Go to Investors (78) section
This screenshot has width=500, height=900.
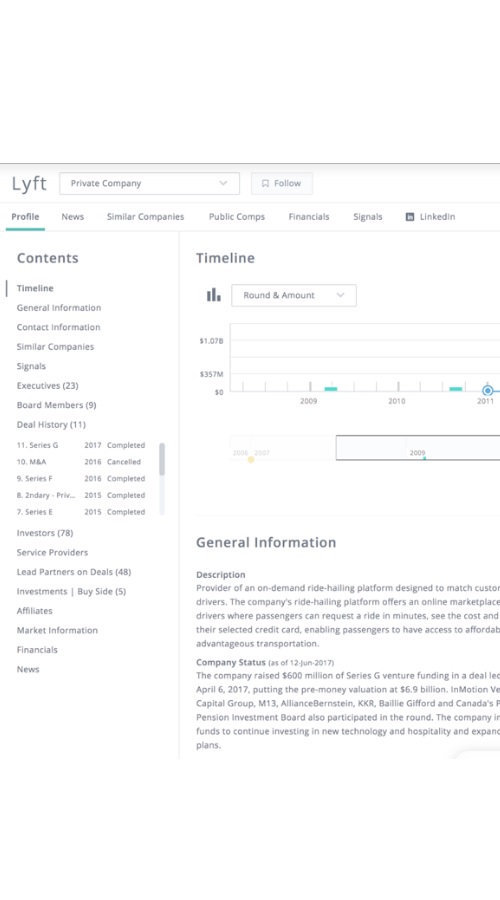click(x=45, y=533)
